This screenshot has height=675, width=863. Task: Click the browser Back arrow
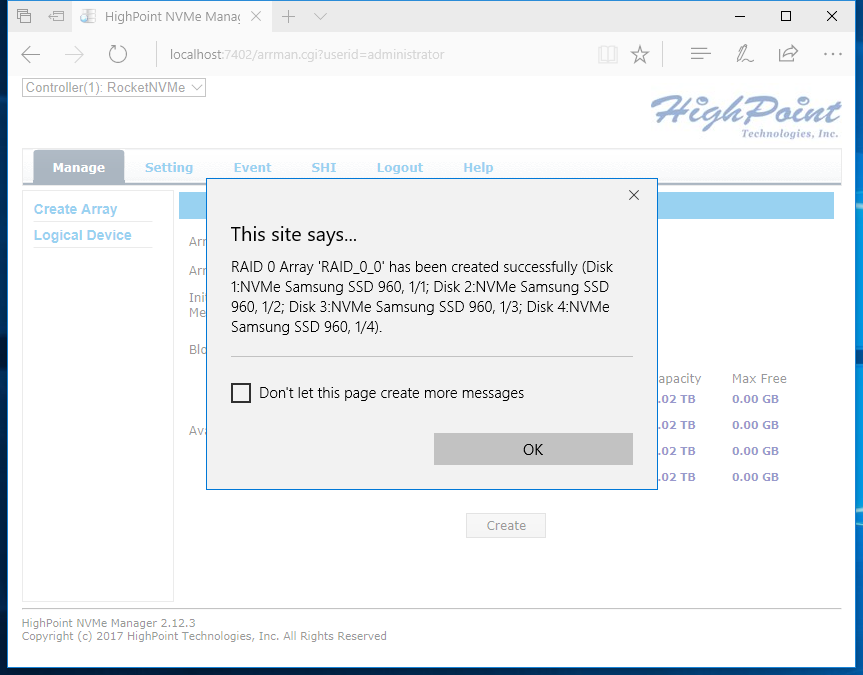(31, 54)
